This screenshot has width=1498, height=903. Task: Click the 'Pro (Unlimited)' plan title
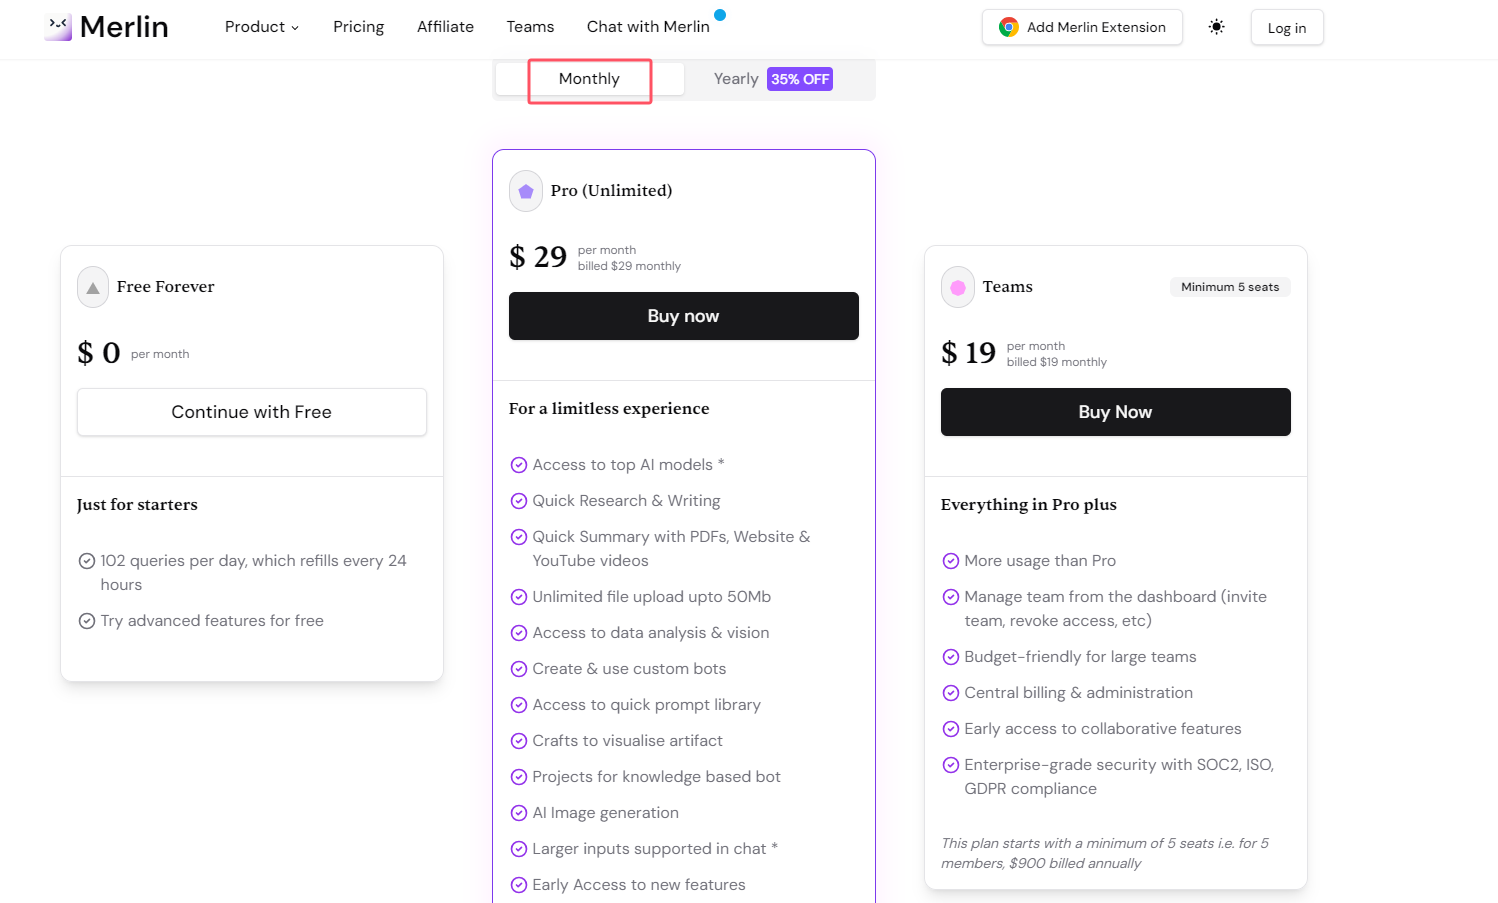pos(611,191)
